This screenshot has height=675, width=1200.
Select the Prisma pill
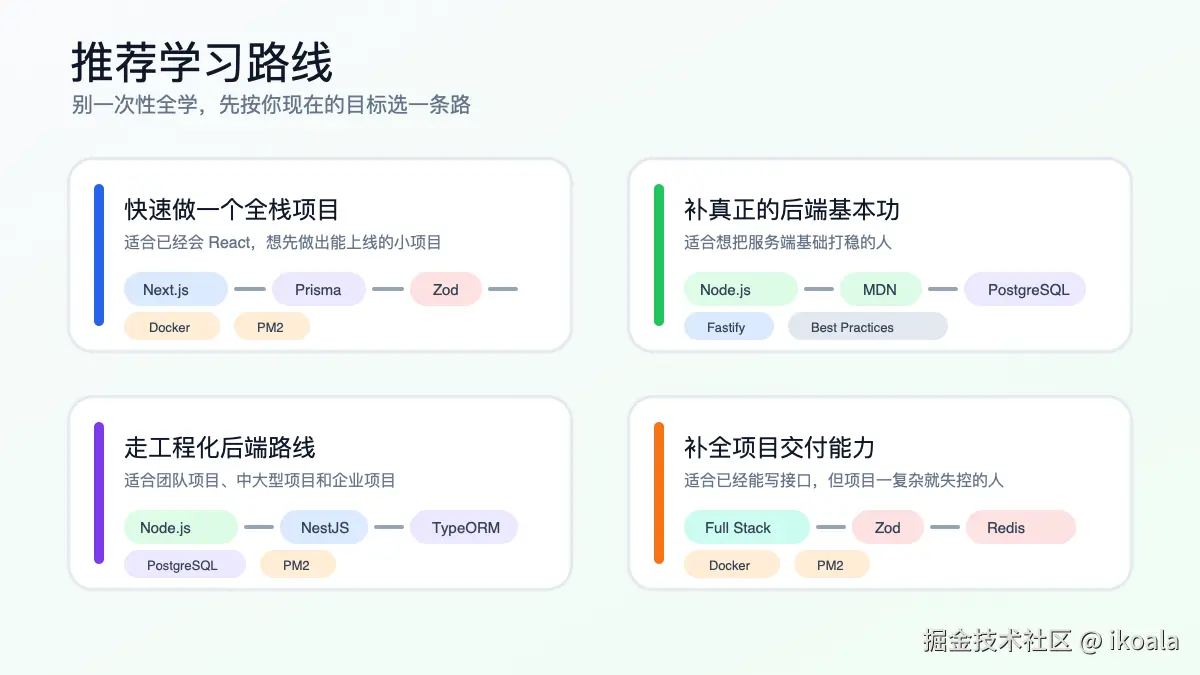point(318,289)
